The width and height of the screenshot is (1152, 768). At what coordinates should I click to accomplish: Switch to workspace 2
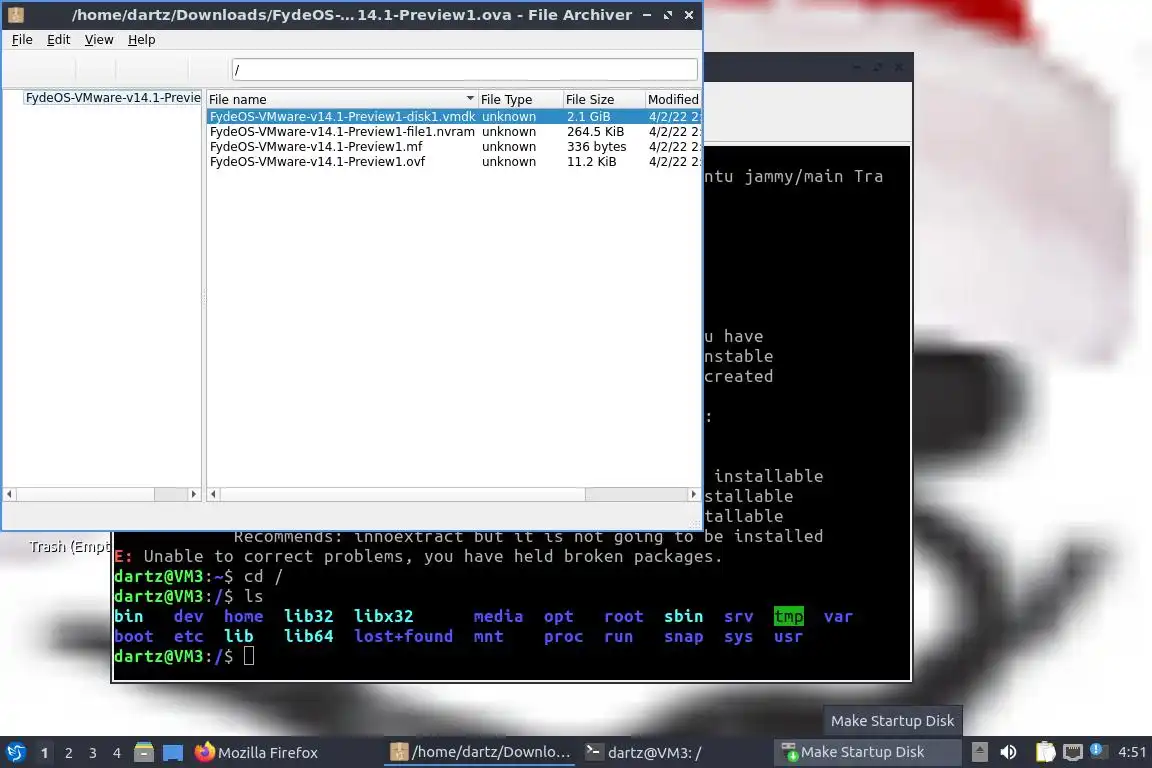tap(69, 753)
